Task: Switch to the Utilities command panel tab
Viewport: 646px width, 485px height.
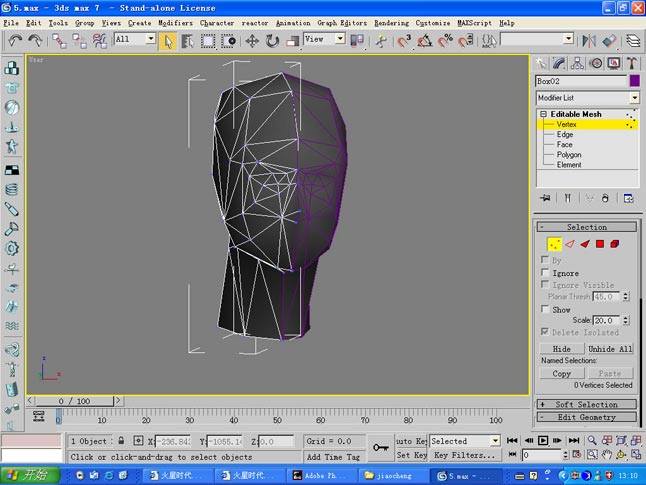Action: (632, 63)
